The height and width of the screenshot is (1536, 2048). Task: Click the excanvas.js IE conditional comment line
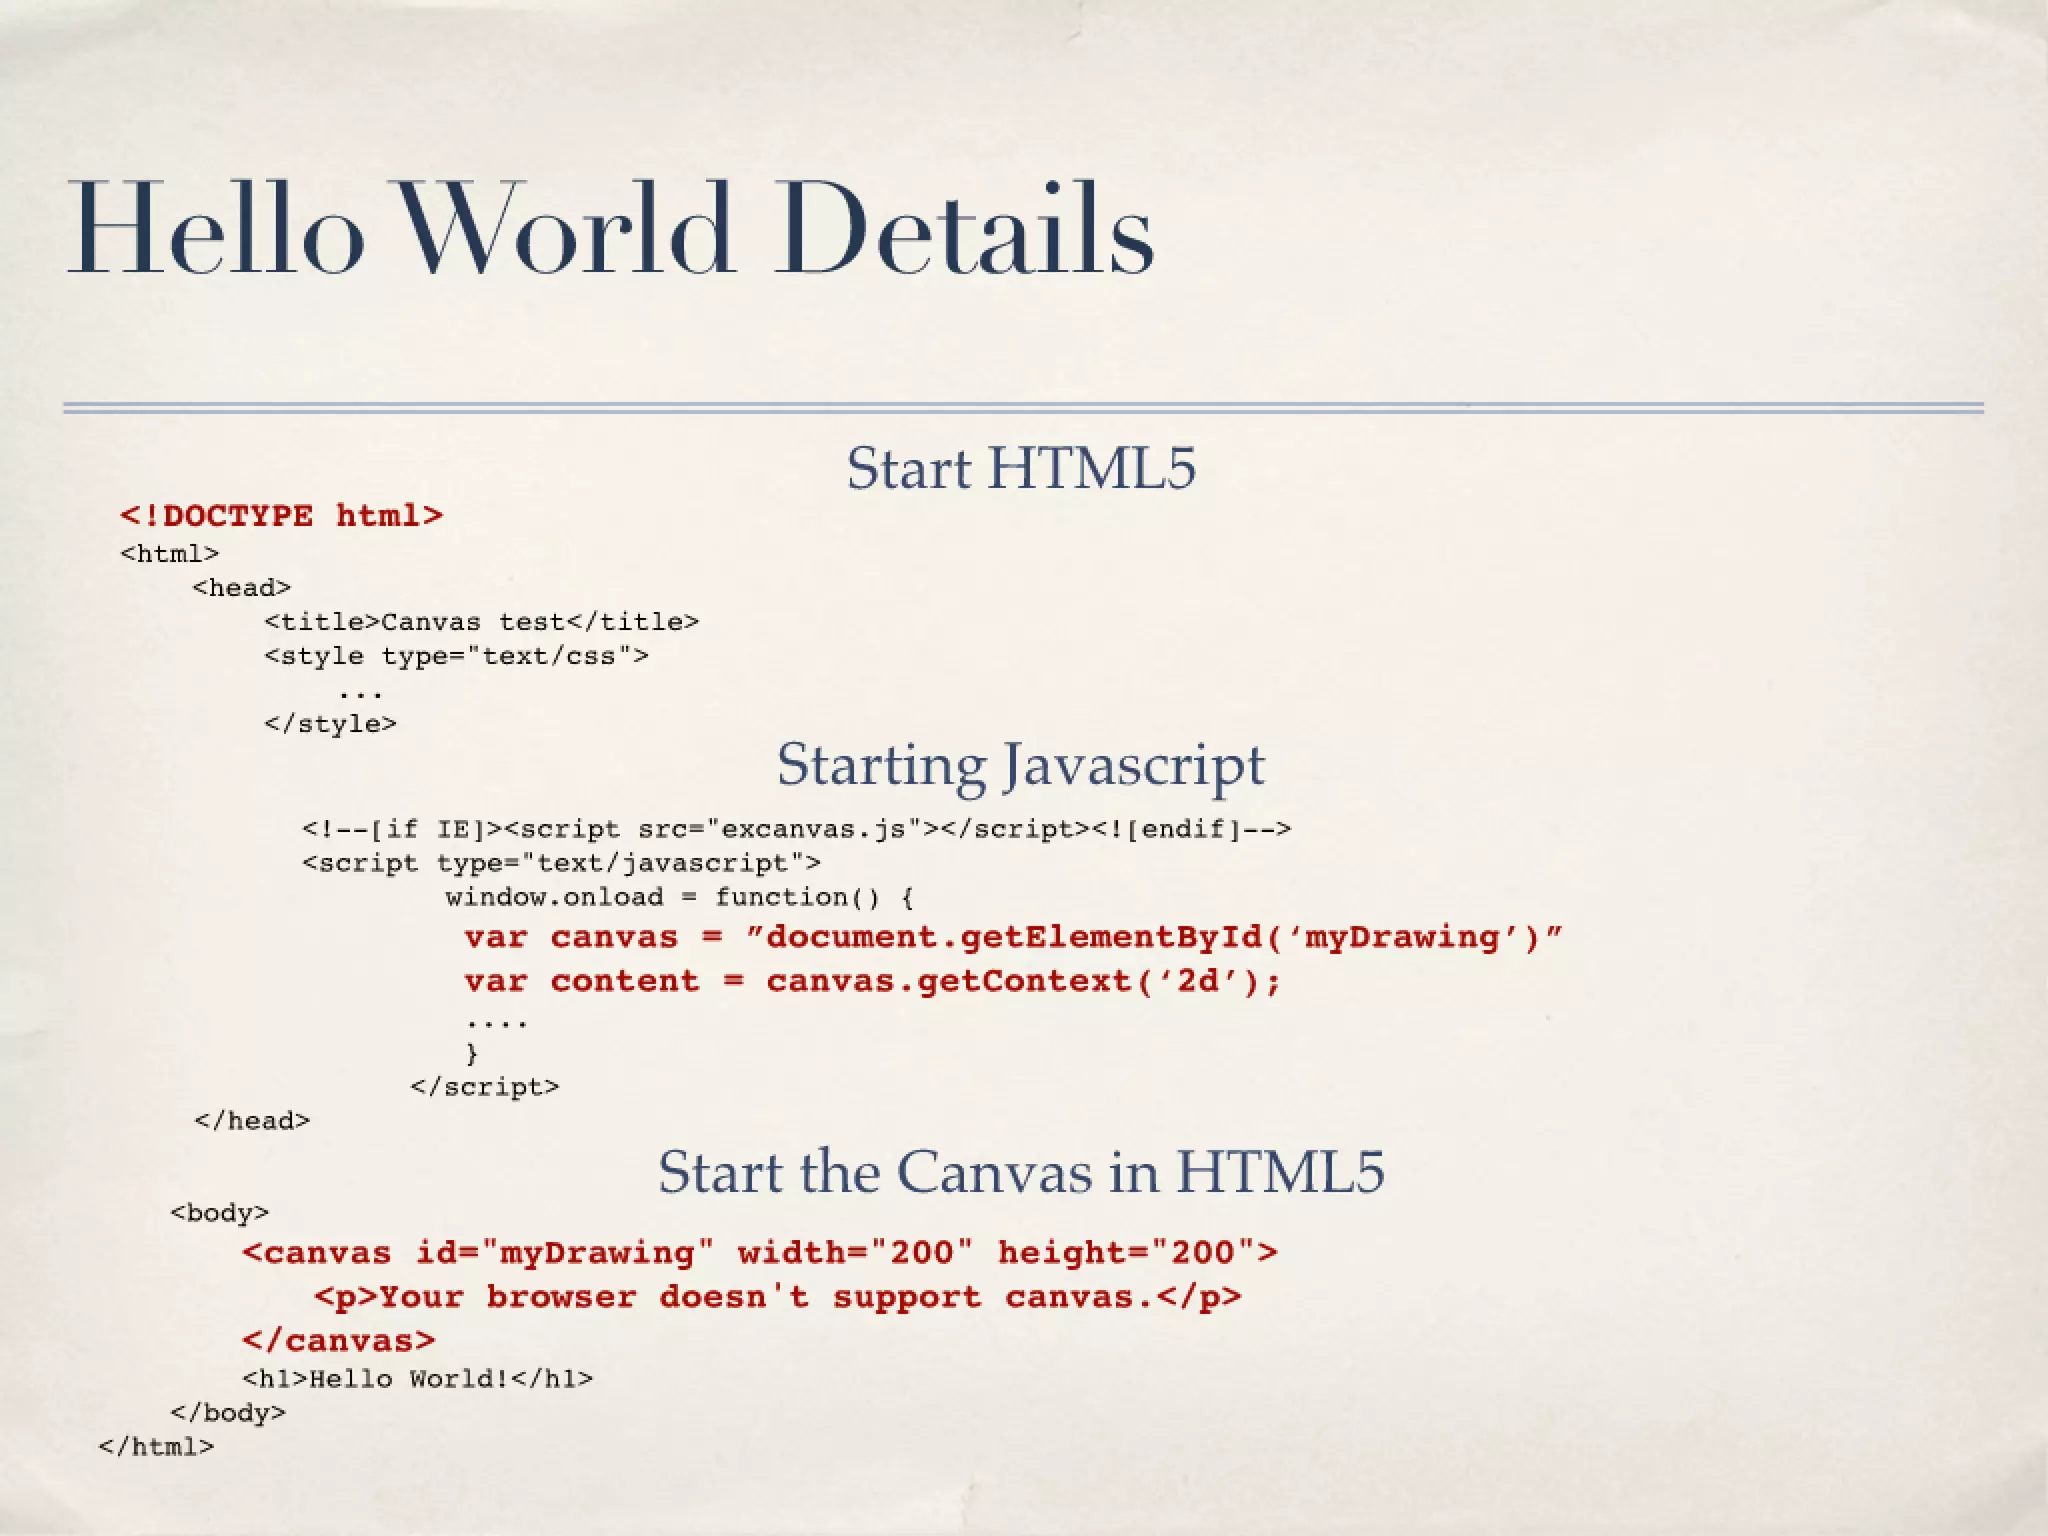click(797, 829)
